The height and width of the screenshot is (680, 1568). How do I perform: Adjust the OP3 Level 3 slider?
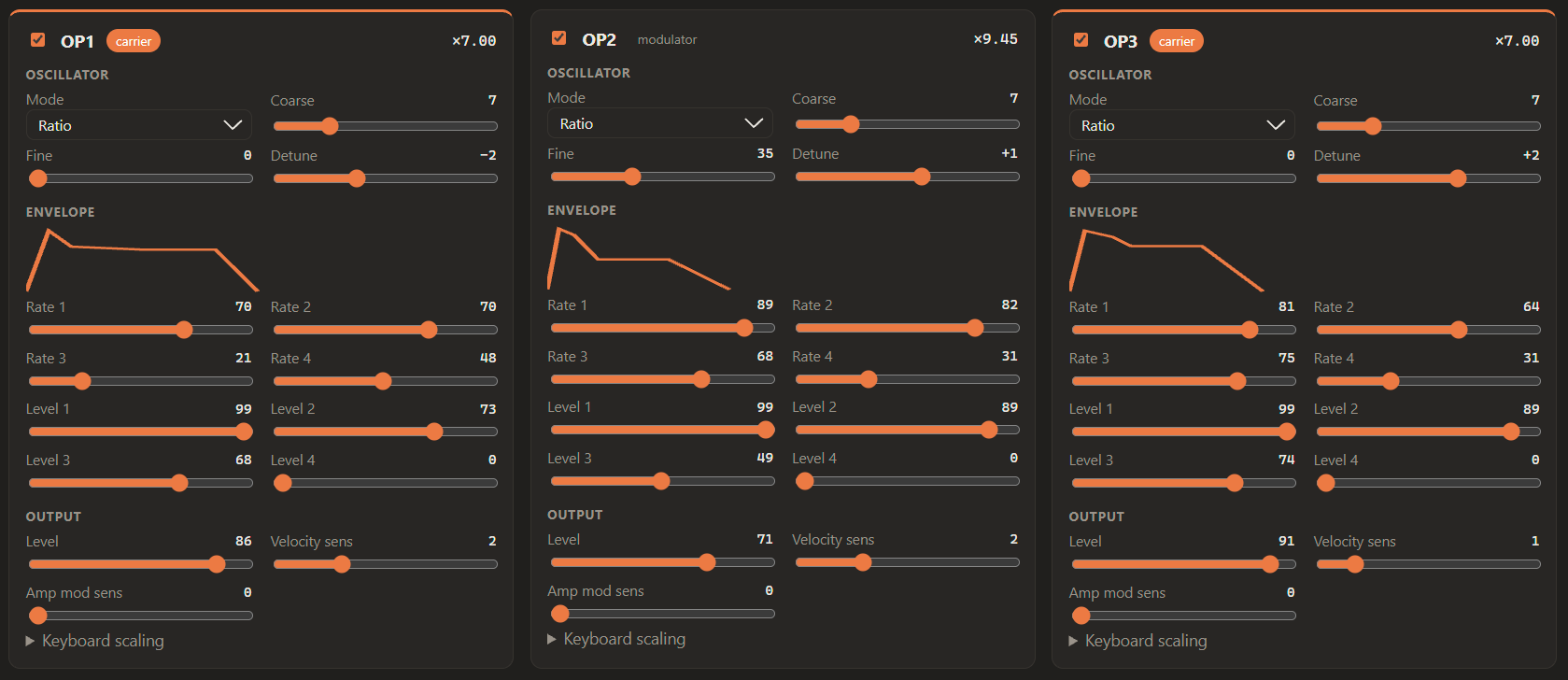click(1183, 482)
